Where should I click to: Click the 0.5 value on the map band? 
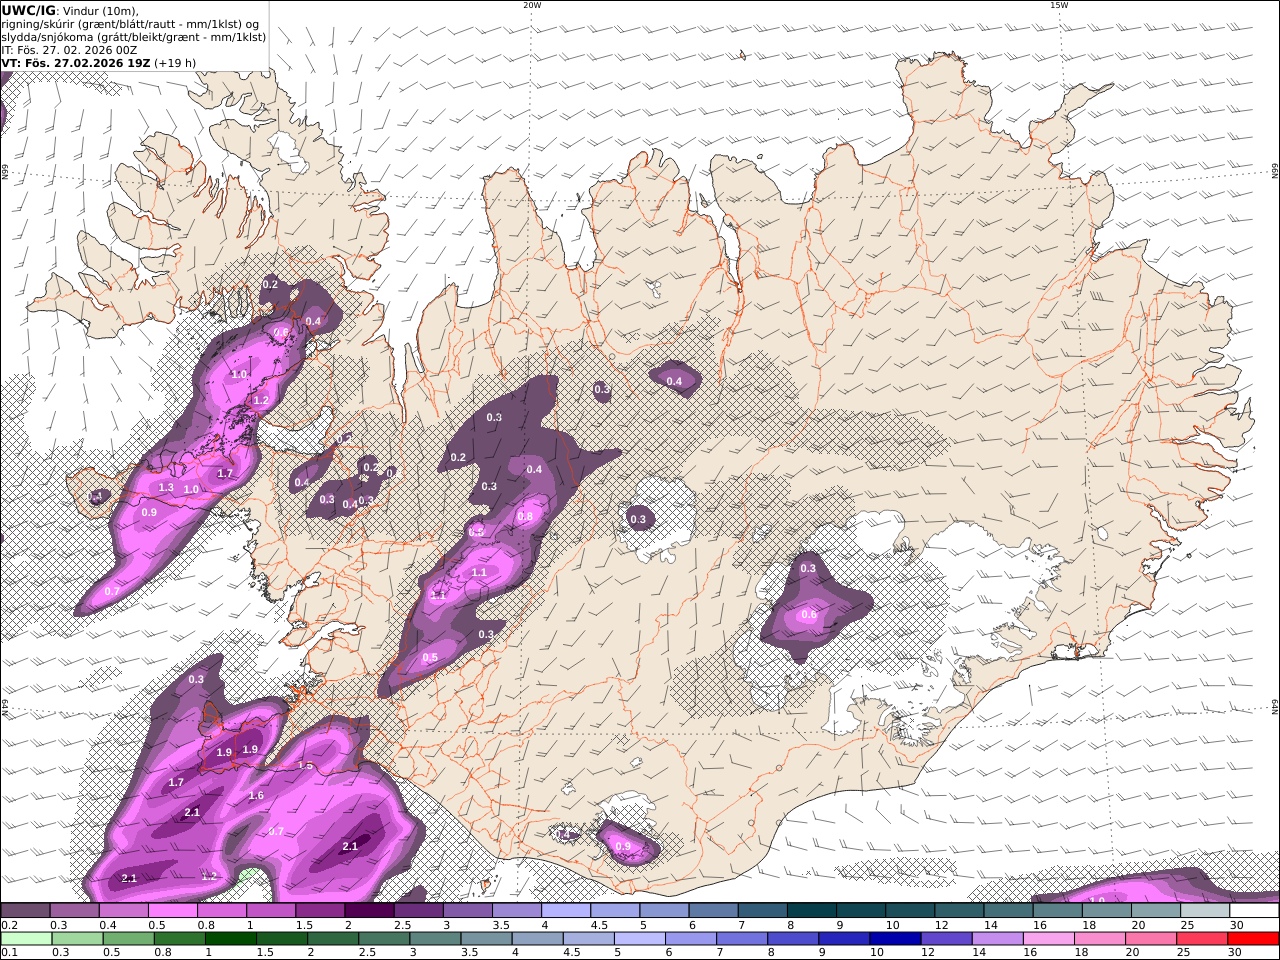pos(430,657)
